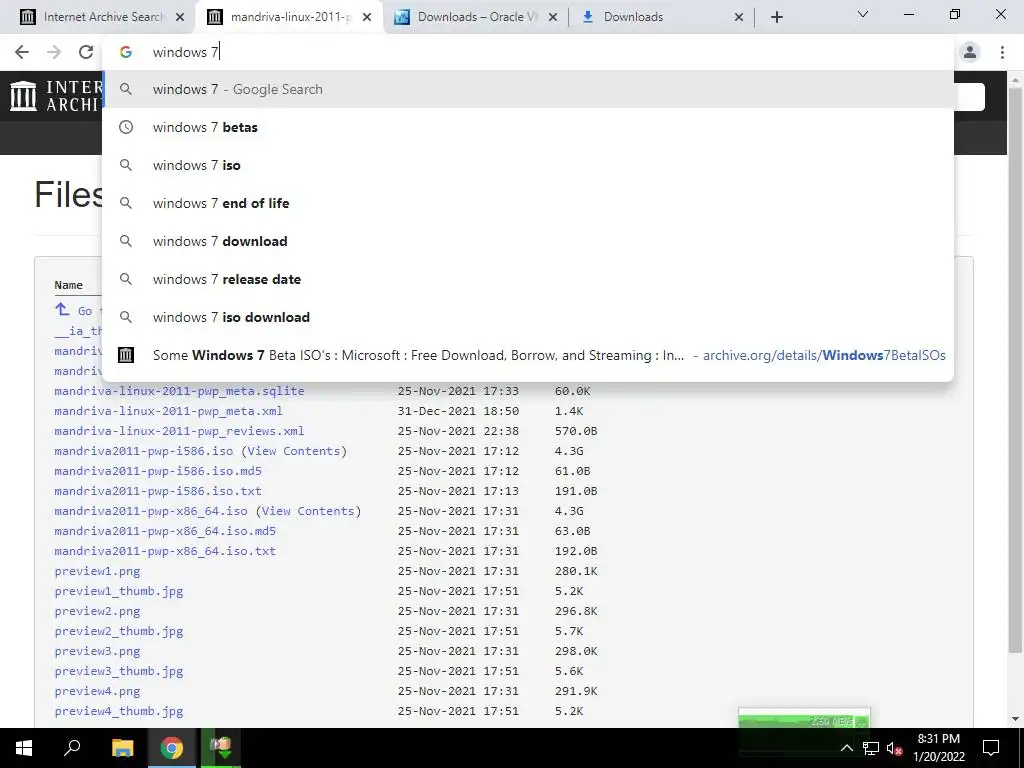Viewport: 1024px width, 768px height.
Task: Download mandriva2011-pwp-x86_64.iso
Action: click(151, 511)
